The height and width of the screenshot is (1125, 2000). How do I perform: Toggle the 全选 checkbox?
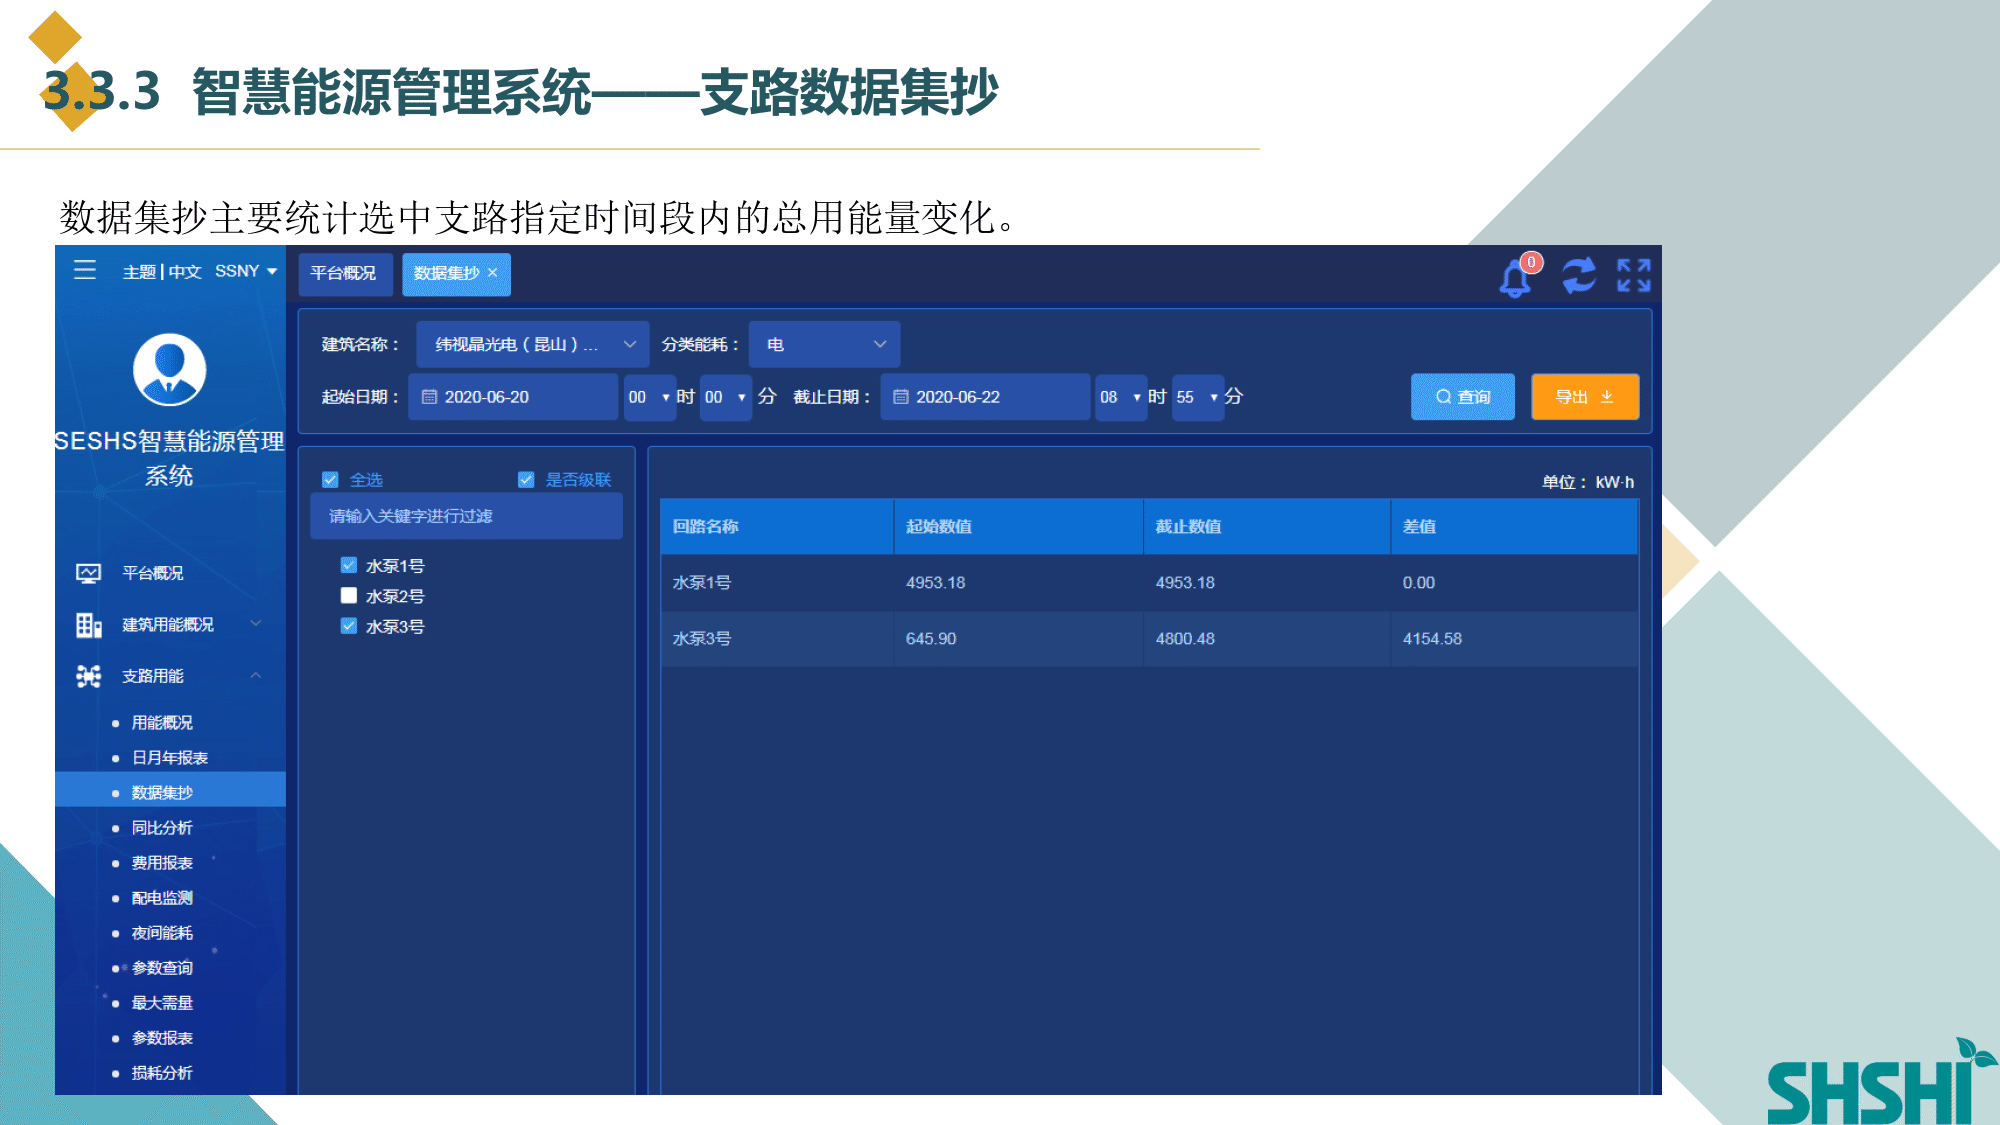[330, 480]
